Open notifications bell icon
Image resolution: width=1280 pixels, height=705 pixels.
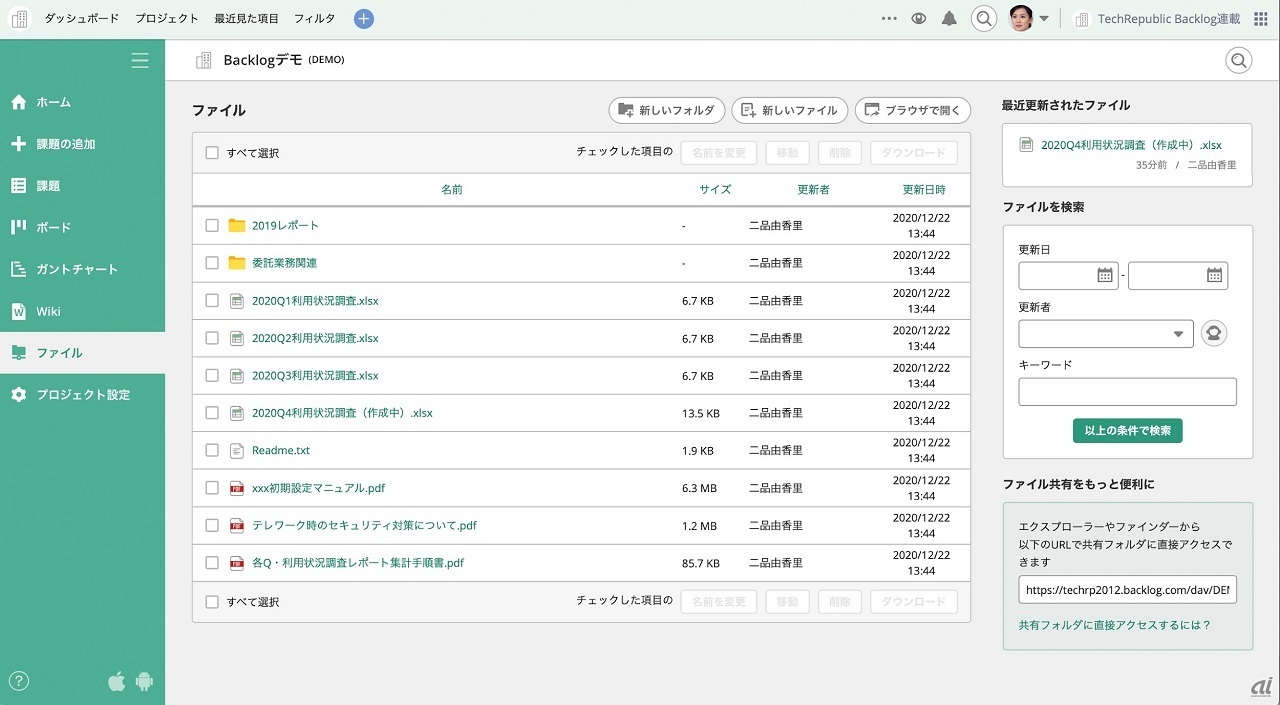pyautogui.click(x=949, y=19)
